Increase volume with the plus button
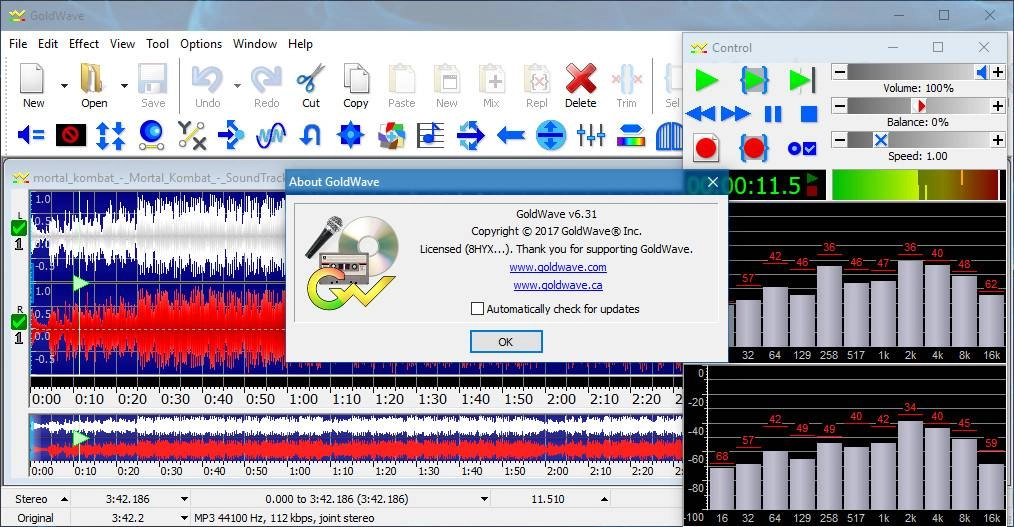The image size is (1014, 527). [998, 72]
